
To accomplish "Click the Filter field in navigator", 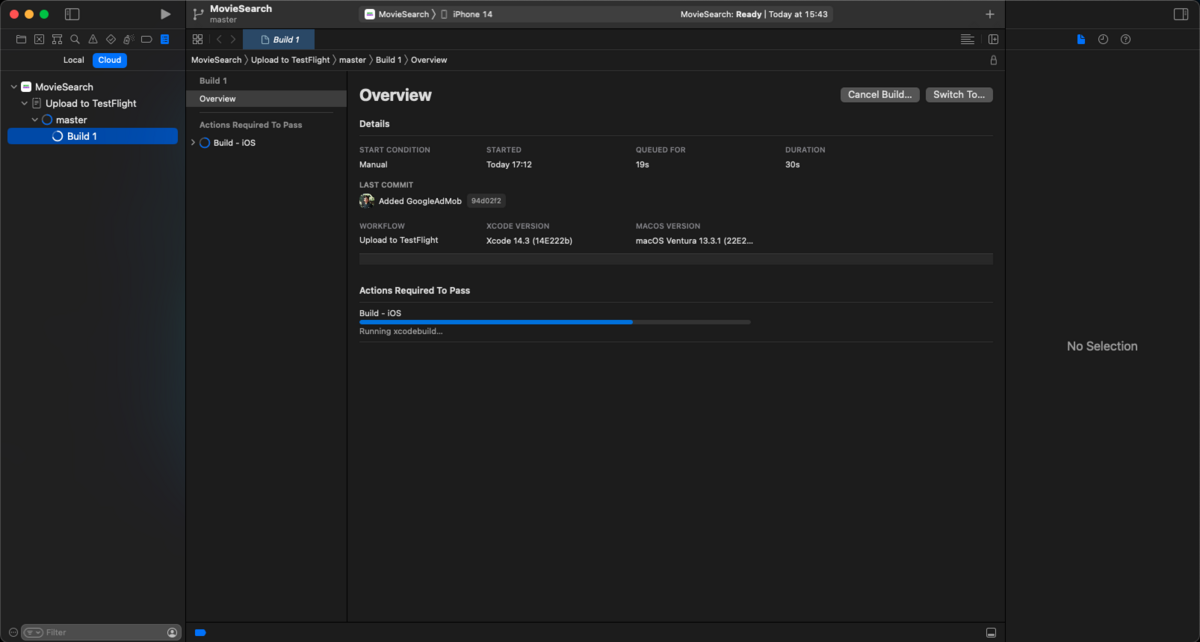I will point(103,632).
